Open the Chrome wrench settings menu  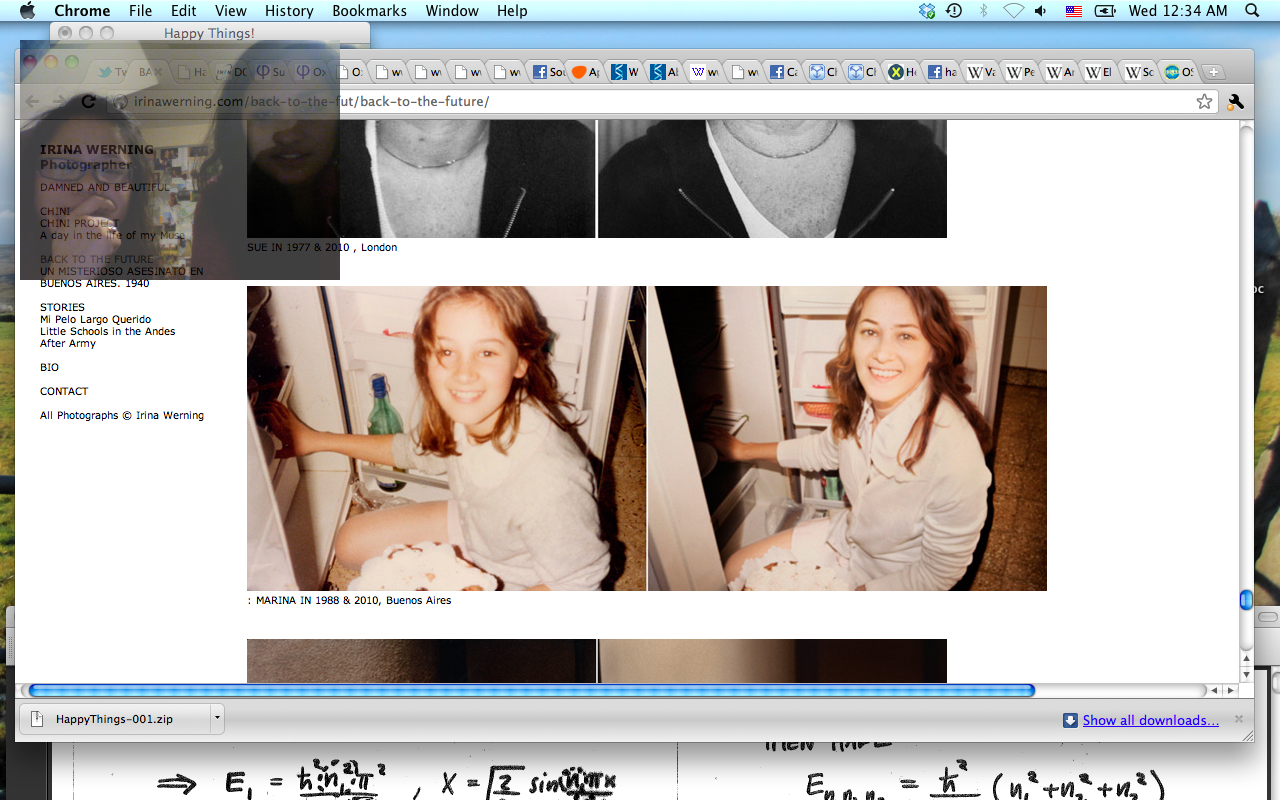click(1235, 101)
